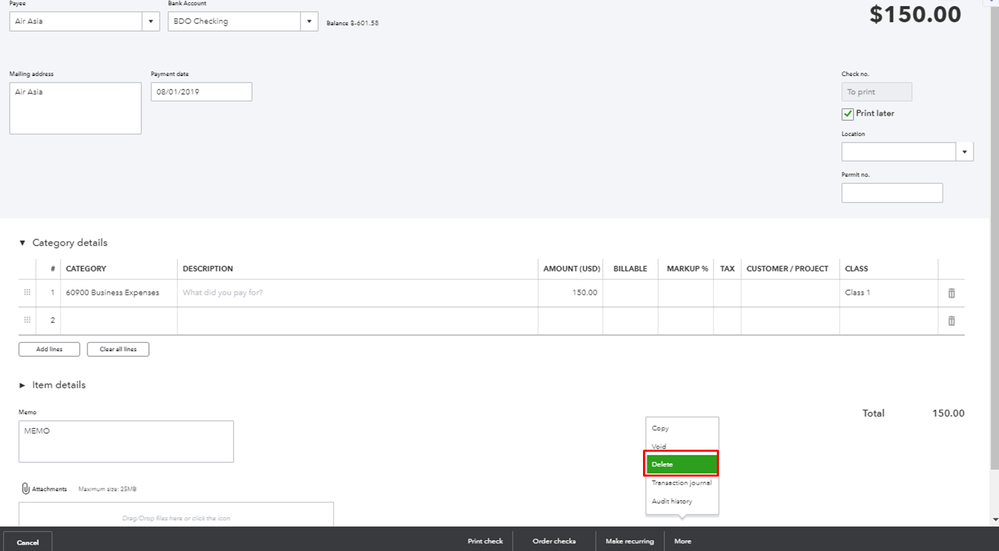This screenshot has width=999, height=551.
Task: Grab the drag handle of line 1
Action: [x=27, y=292]
